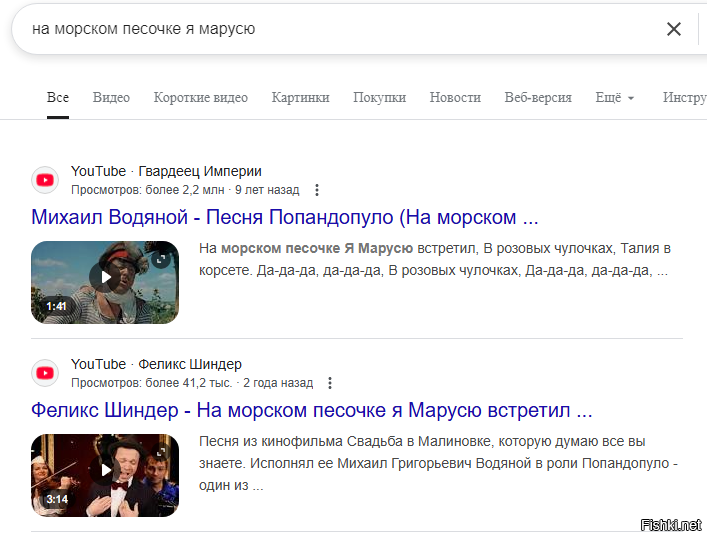The image size is (707, 537).
Task: Expand the Ещё dropdown menu
Action: [615, 97]
